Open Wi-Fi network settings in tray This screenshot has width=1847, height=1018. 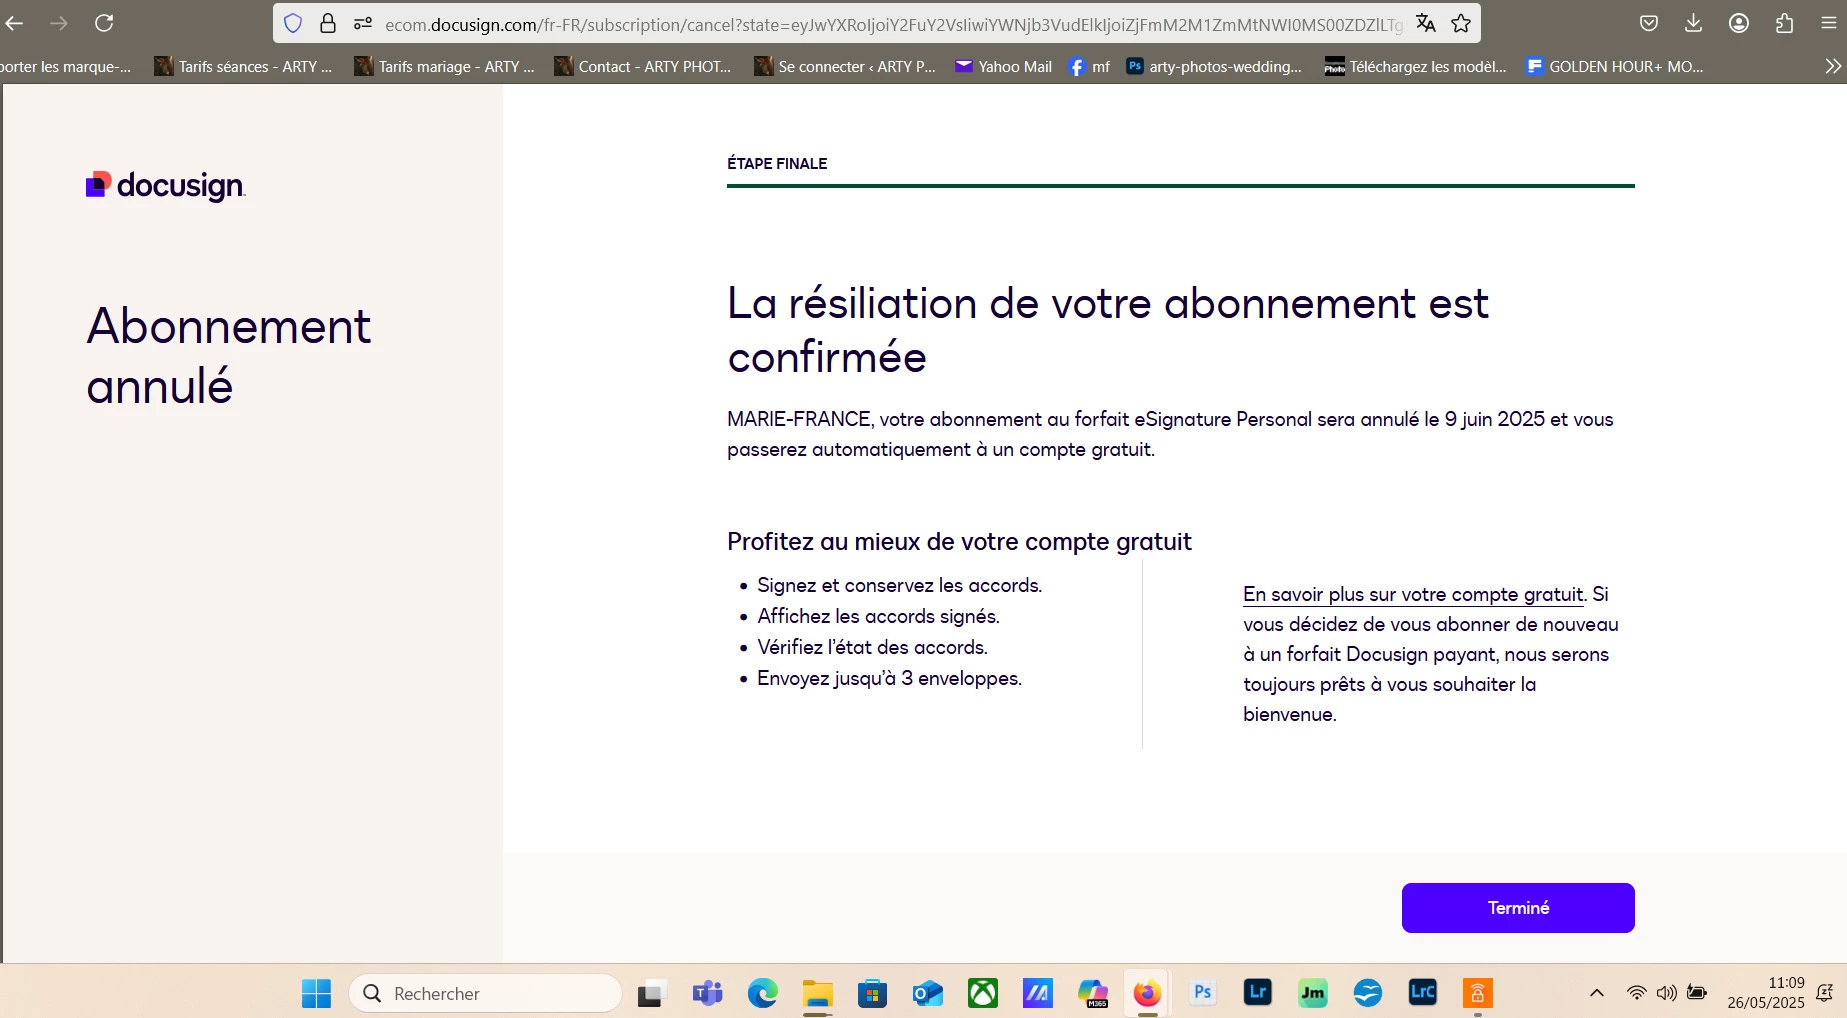tap(1636, 993)
